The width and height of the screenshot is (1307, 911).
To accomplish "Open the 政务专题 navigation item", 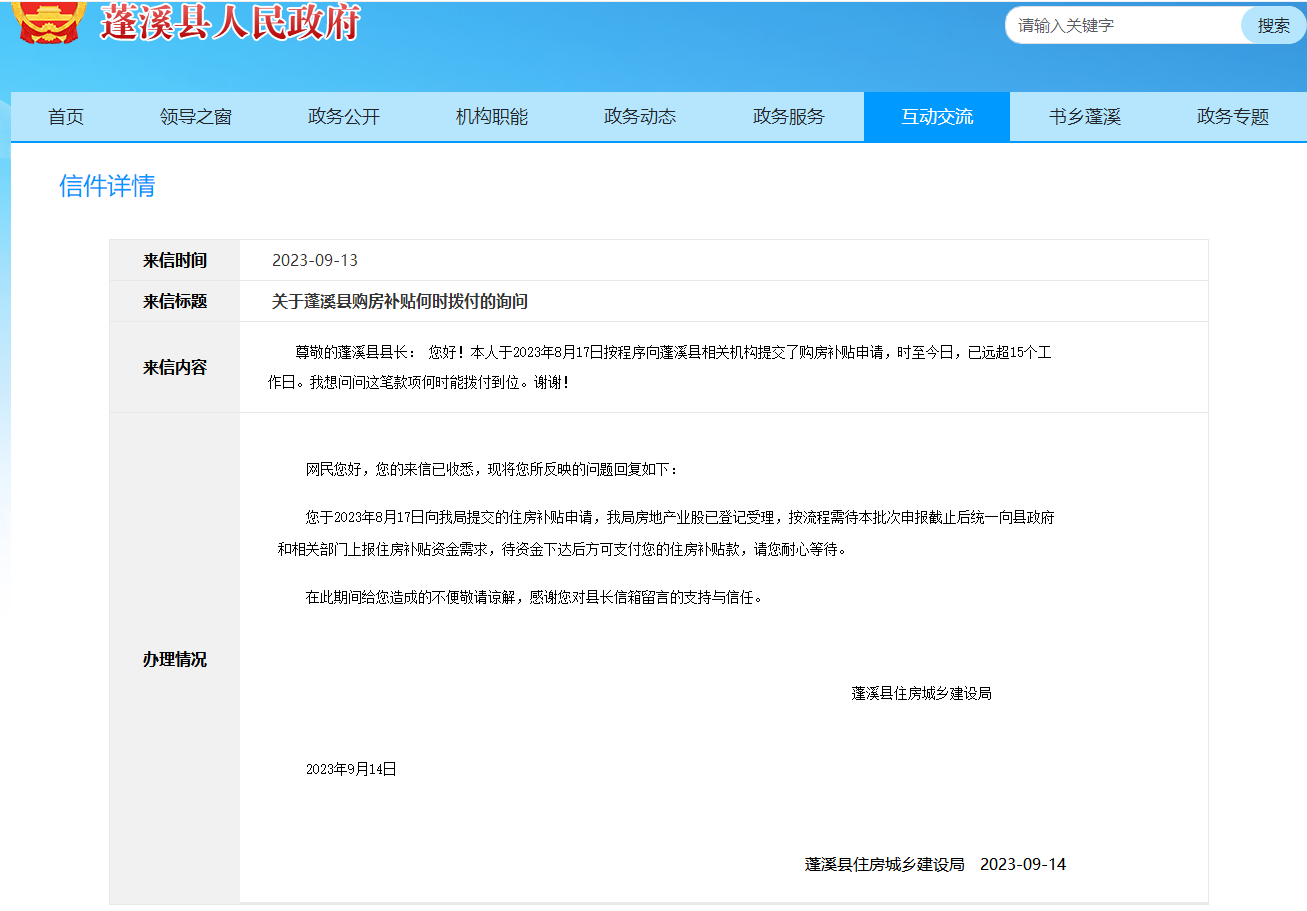I will click(1233, 117).
